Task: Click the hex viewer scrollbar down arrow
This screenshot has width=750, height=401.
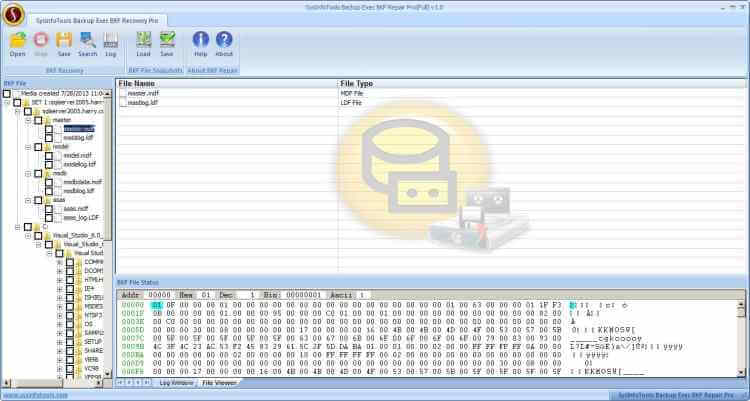Action: pos(741,372)
